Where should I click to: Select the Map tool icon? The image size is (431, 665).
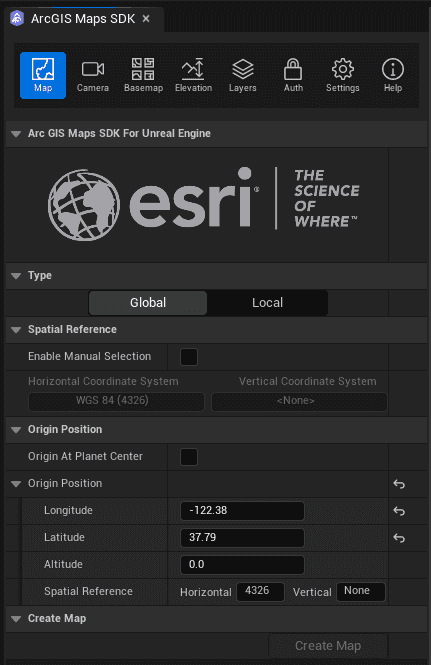(43, 75)
